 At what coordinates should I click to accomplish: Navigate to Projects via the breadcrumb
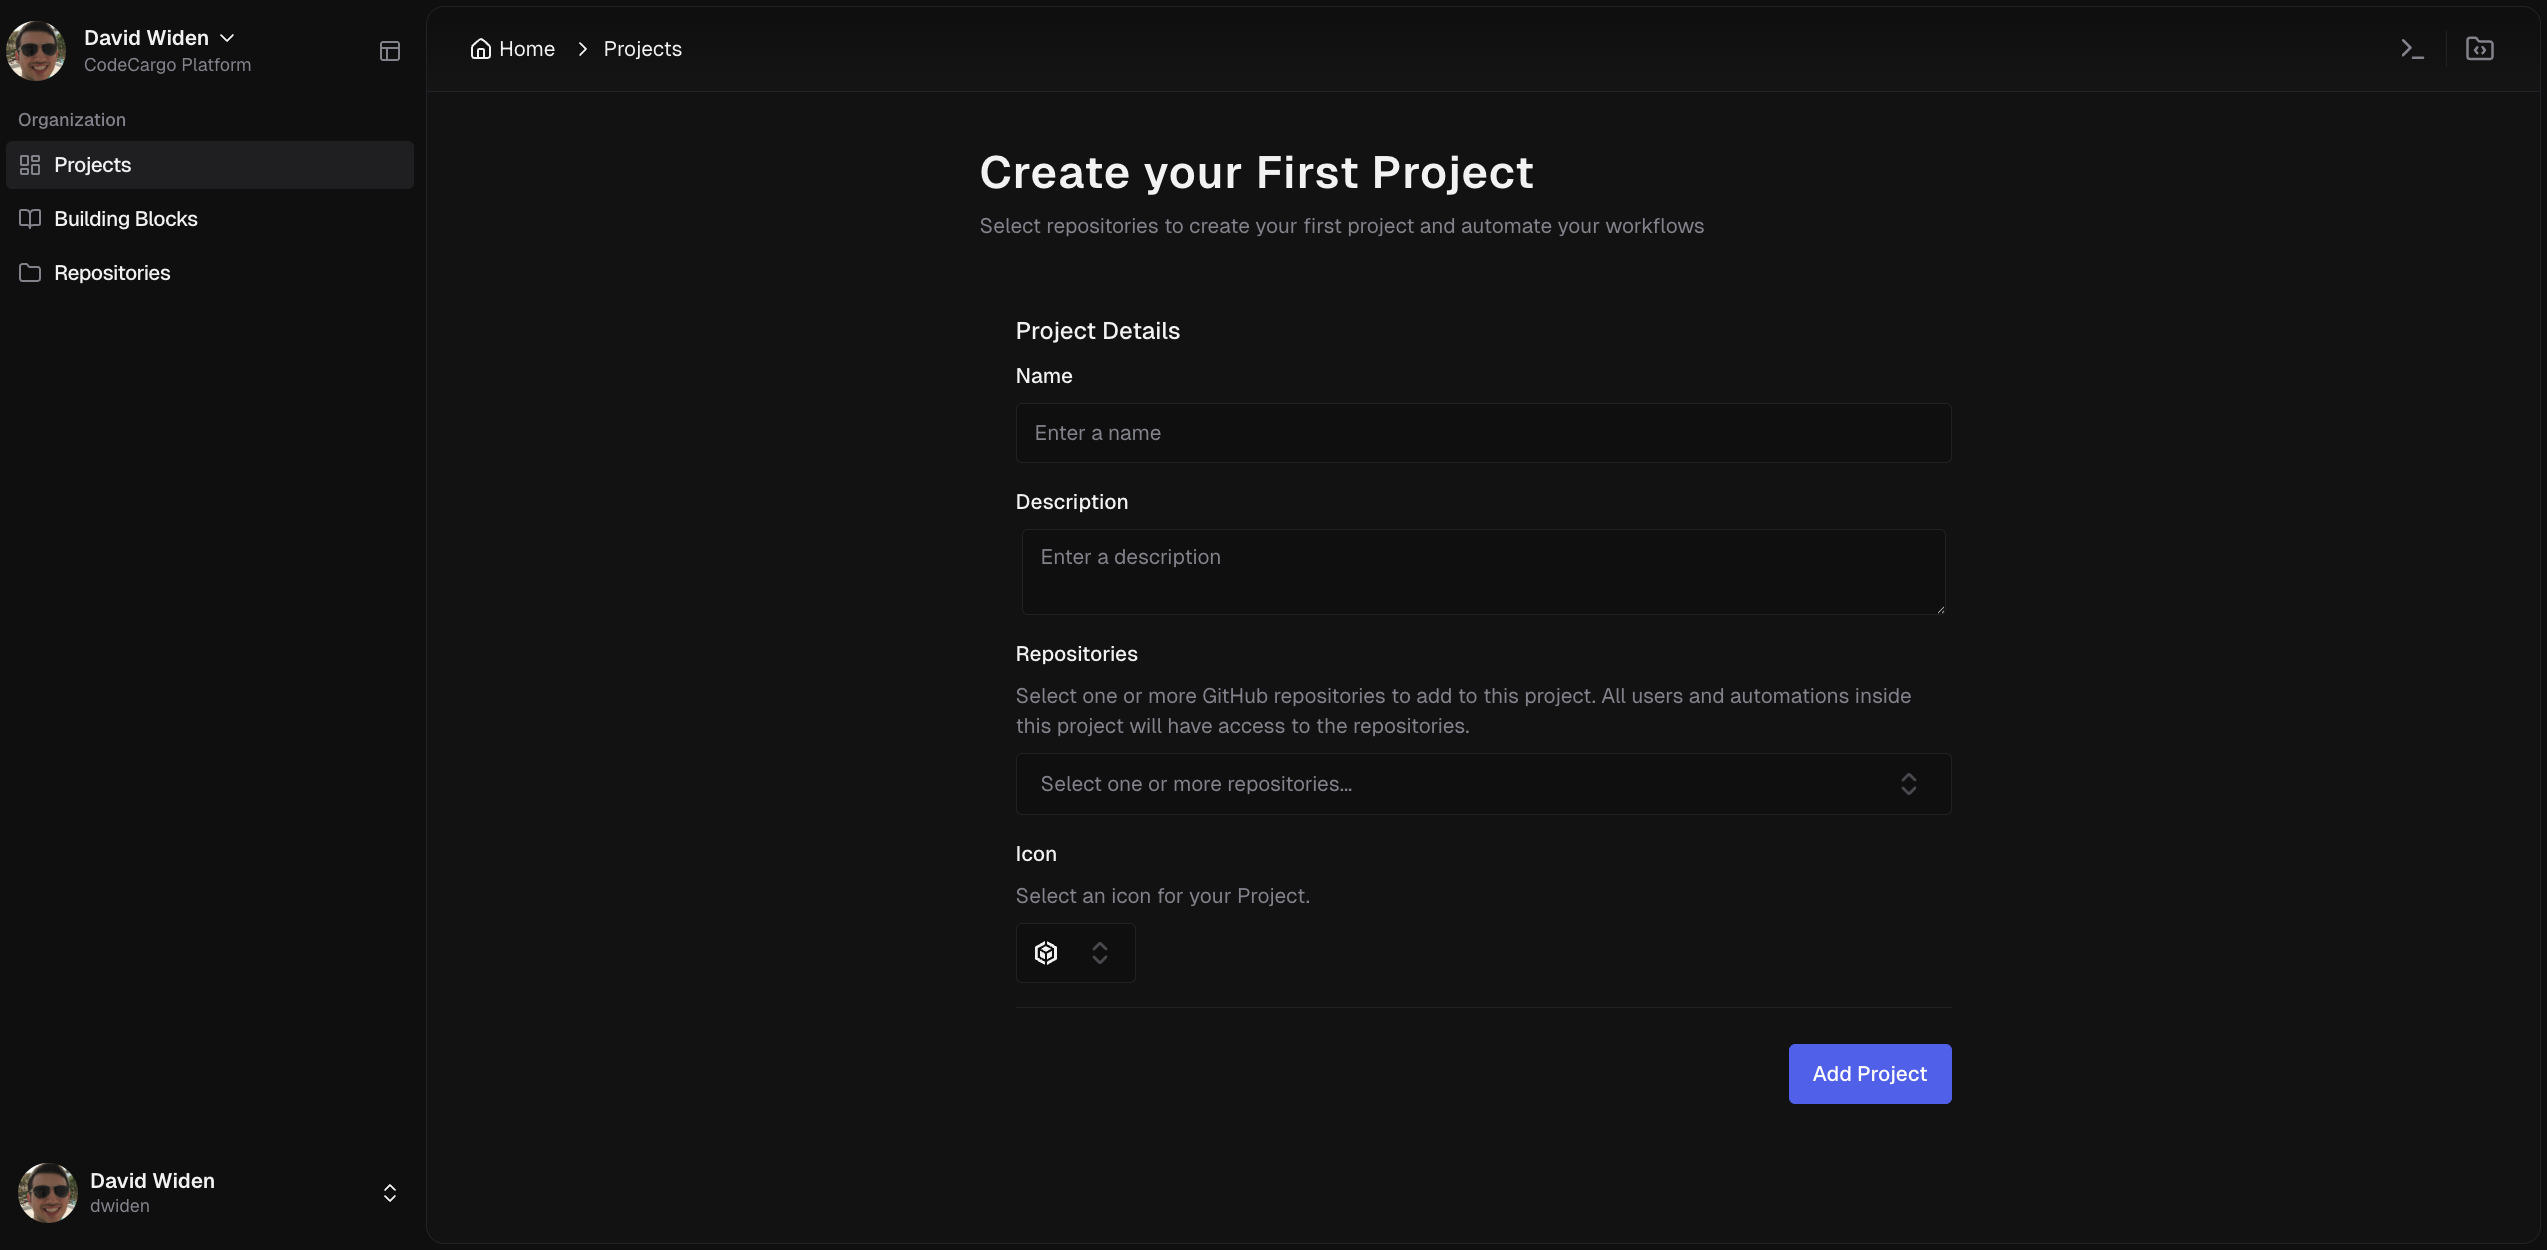click(x=641, y=48)
